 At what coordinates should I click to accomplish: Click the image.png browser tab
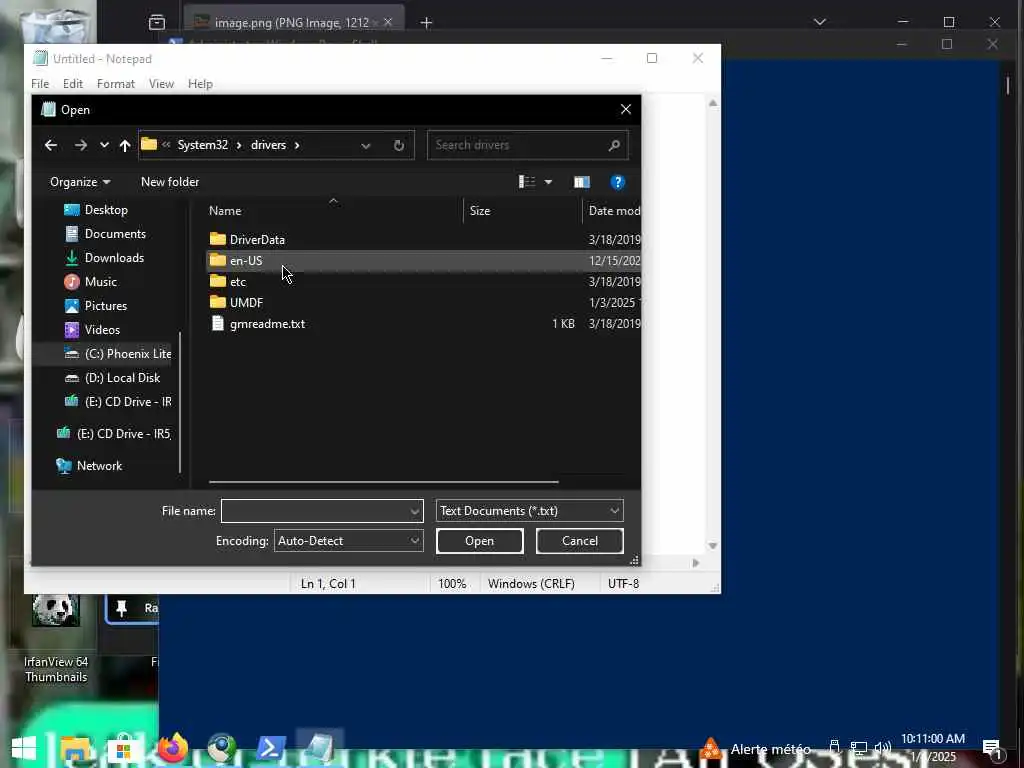coord(294,23)
